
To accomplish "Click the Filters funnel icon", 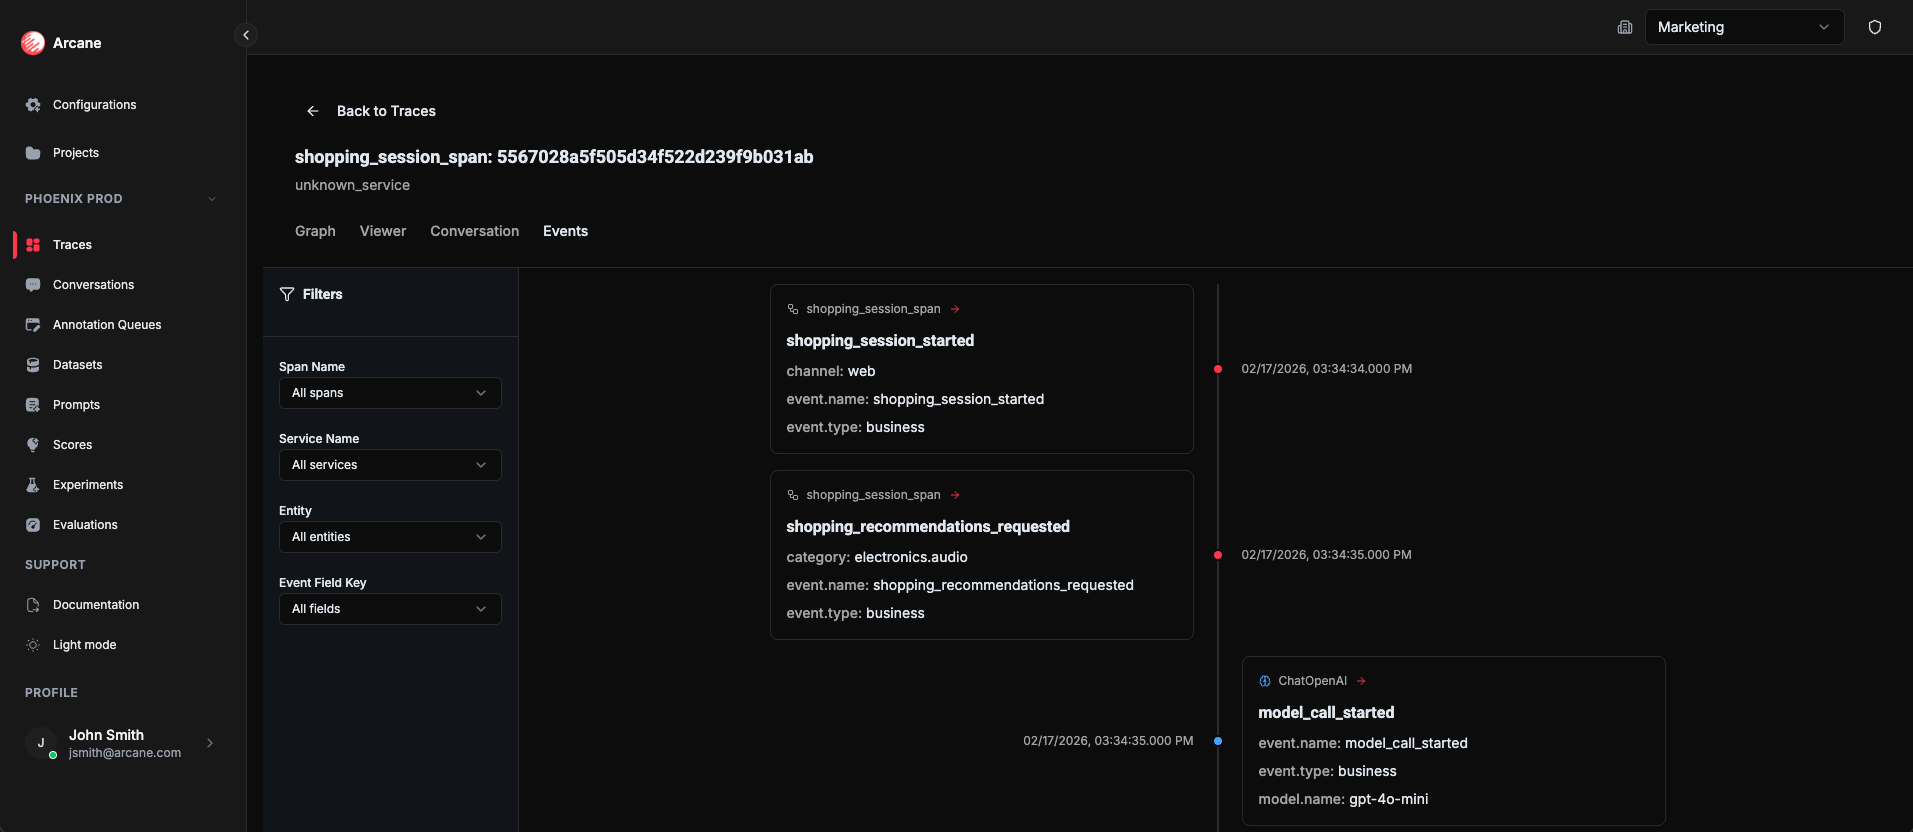I will 287,294.
